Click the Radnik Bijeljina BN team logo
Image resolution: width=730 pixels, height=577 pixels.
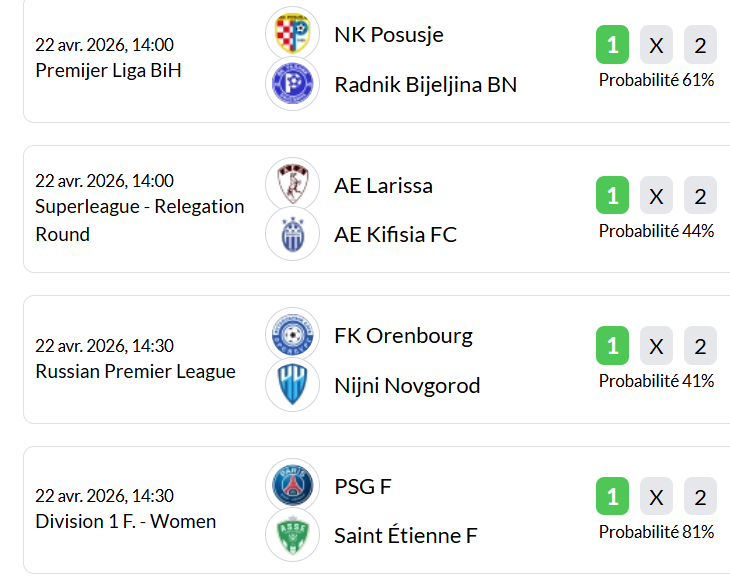pos(293,84)
